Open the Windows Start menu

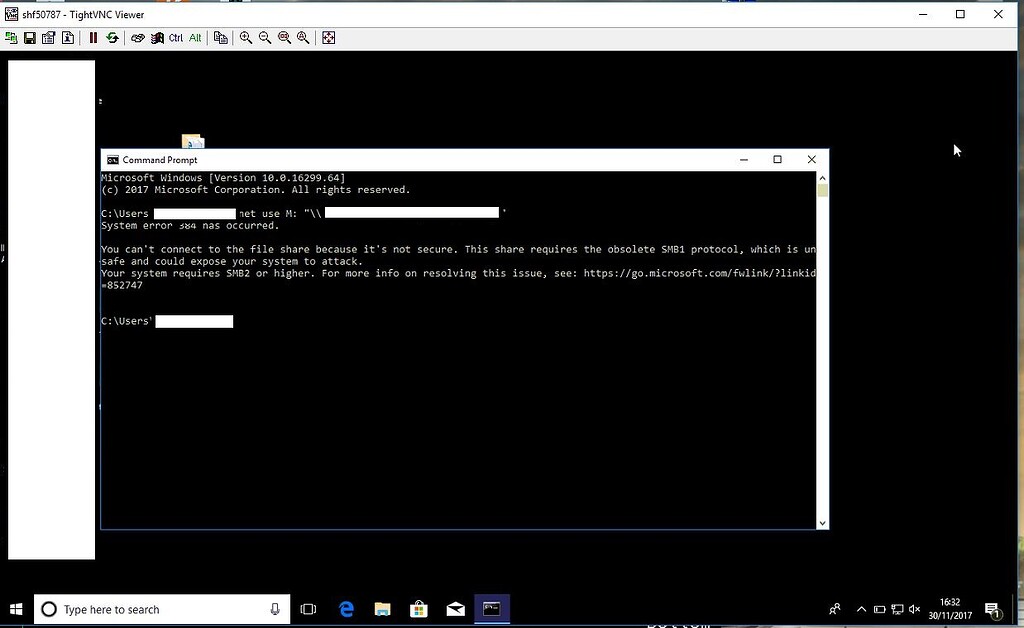coord(15,609)
